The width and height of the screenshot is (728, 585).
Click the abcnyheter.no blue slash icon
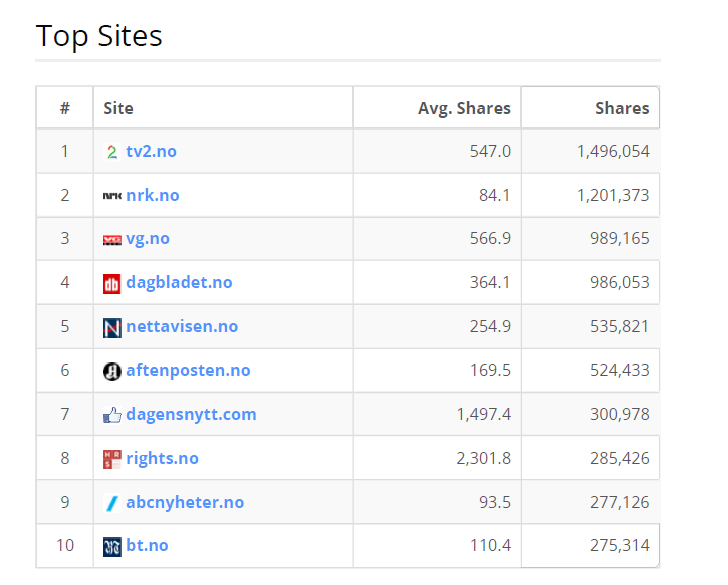click(112, 503)
